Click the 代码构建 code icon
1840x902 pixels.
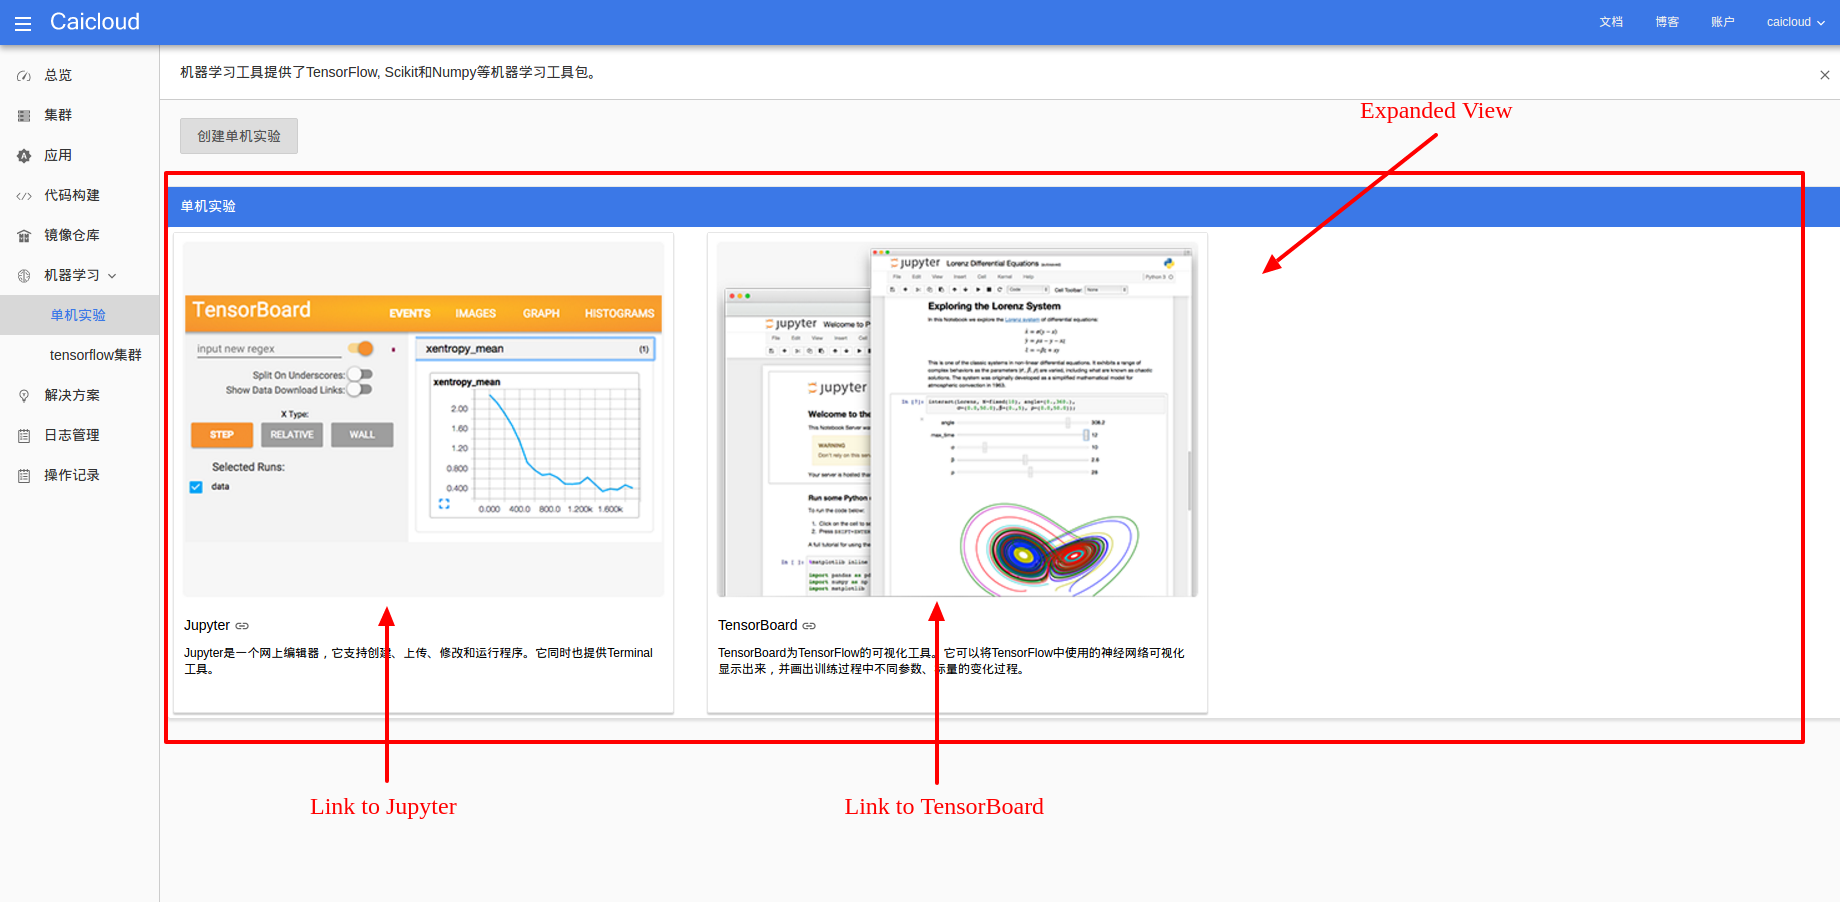[x=24, y=196]
